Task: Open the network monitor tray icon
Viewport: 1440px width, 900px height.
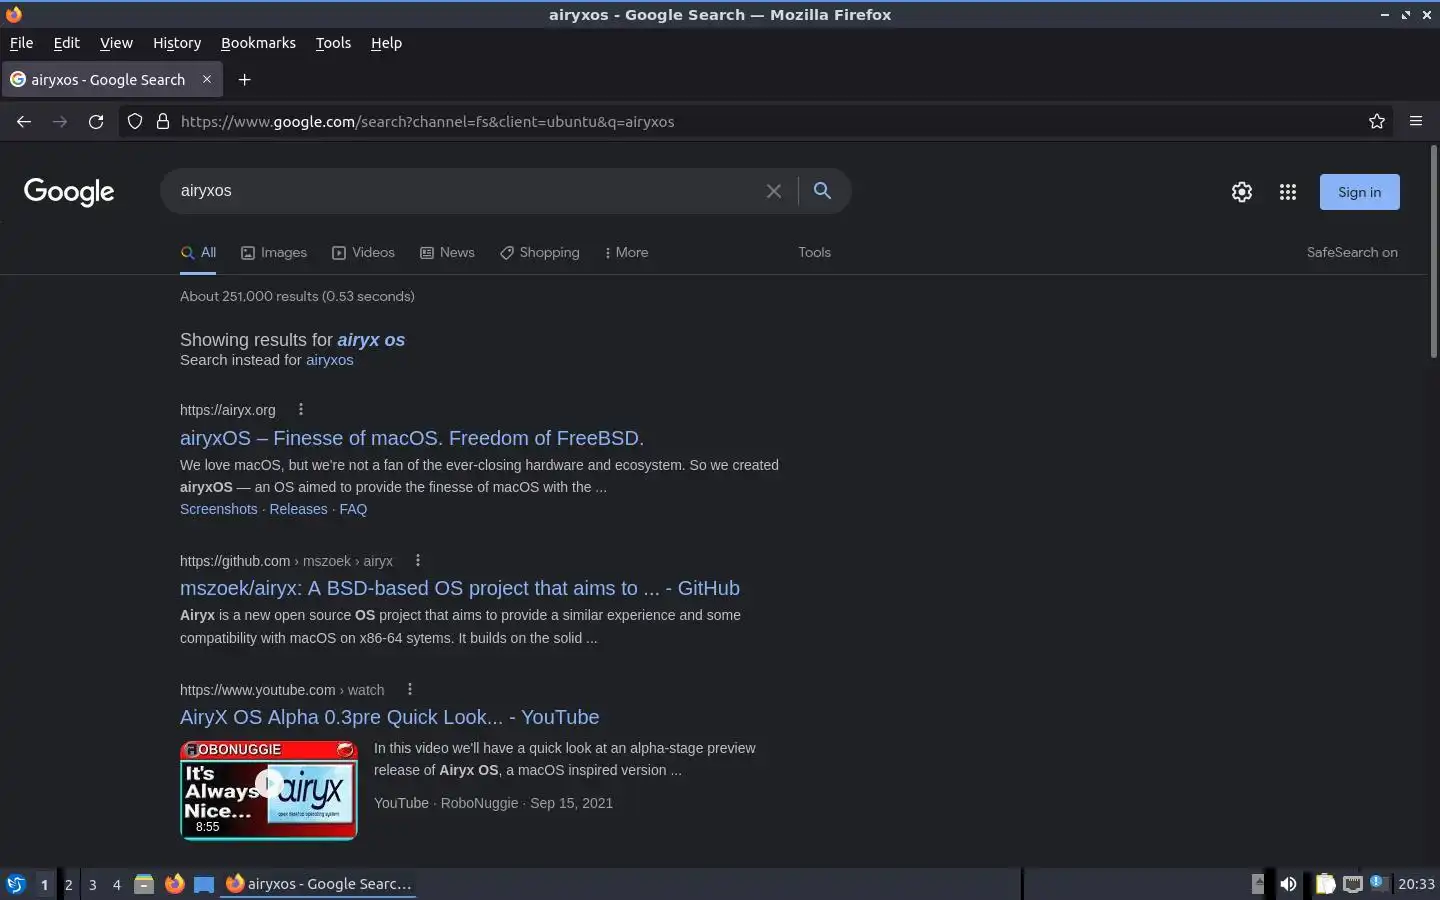Action: tap(1353, 884)
